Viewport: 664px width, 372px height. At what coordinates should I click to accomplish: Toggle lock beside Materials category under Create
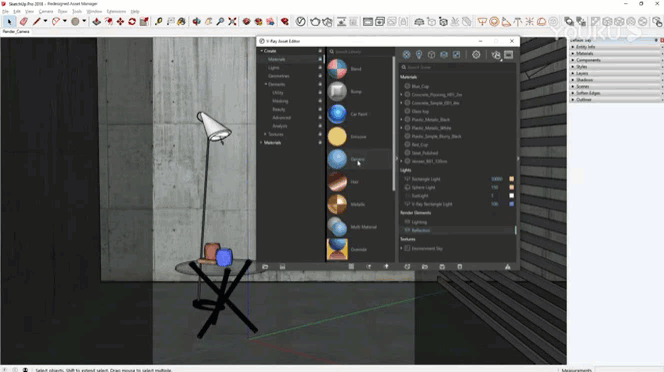tap(320, 59)
